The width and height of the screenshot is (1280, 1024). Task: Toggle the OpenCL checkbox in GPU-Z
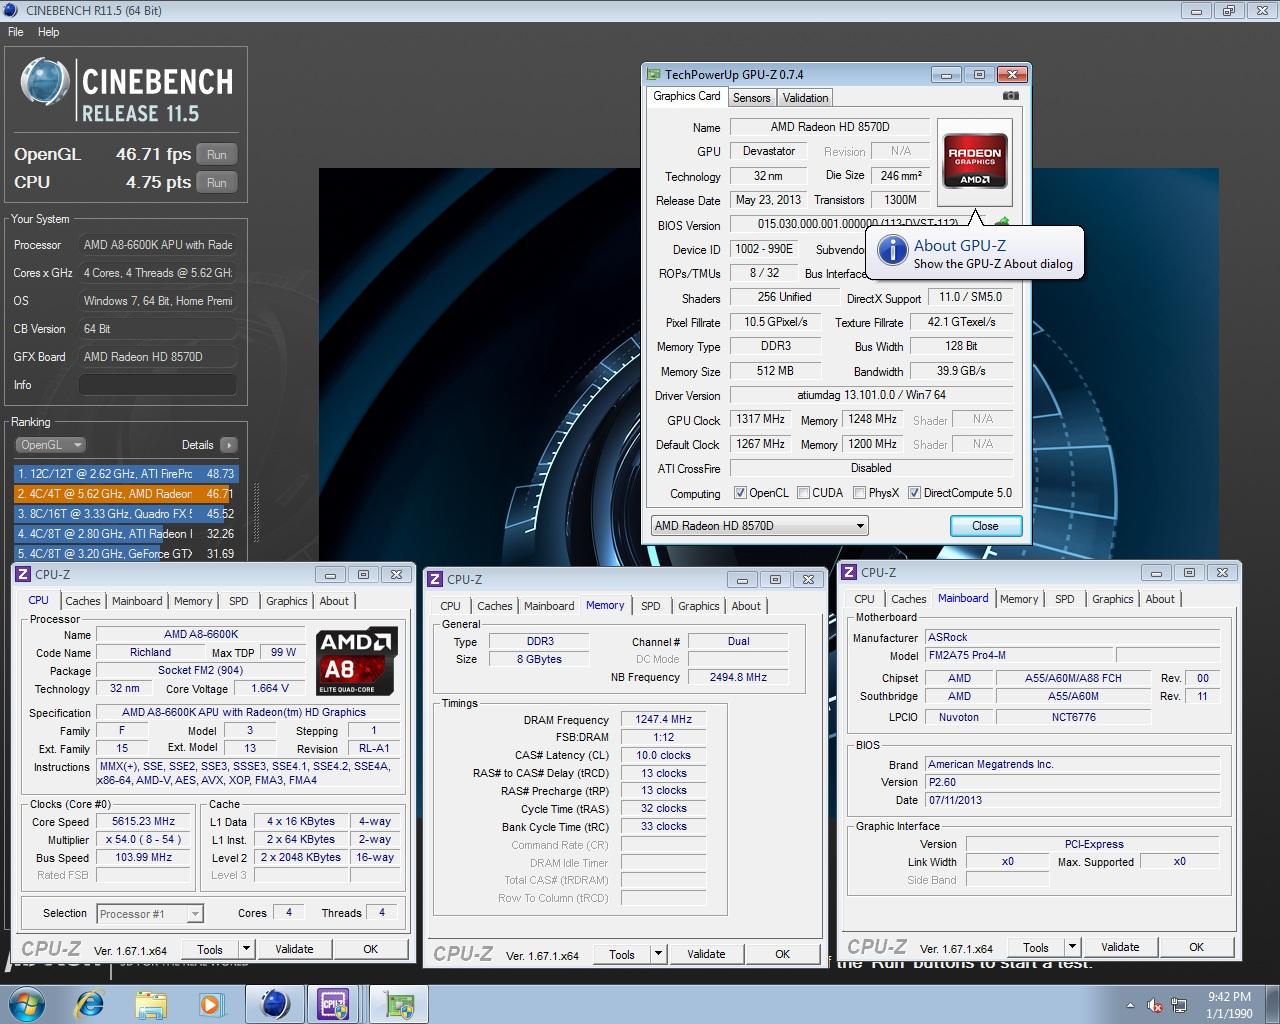[x=740, y=493]
